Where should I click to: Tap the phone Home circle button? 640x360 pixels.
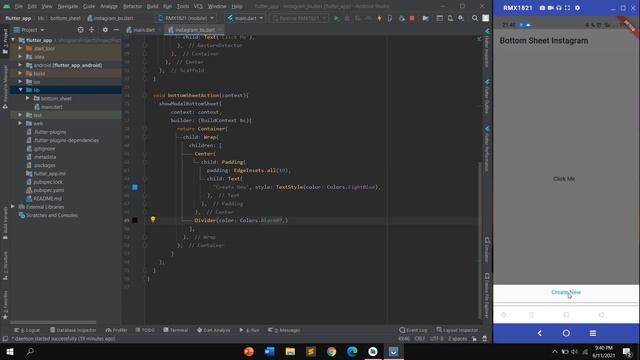(x=566, y=333)
